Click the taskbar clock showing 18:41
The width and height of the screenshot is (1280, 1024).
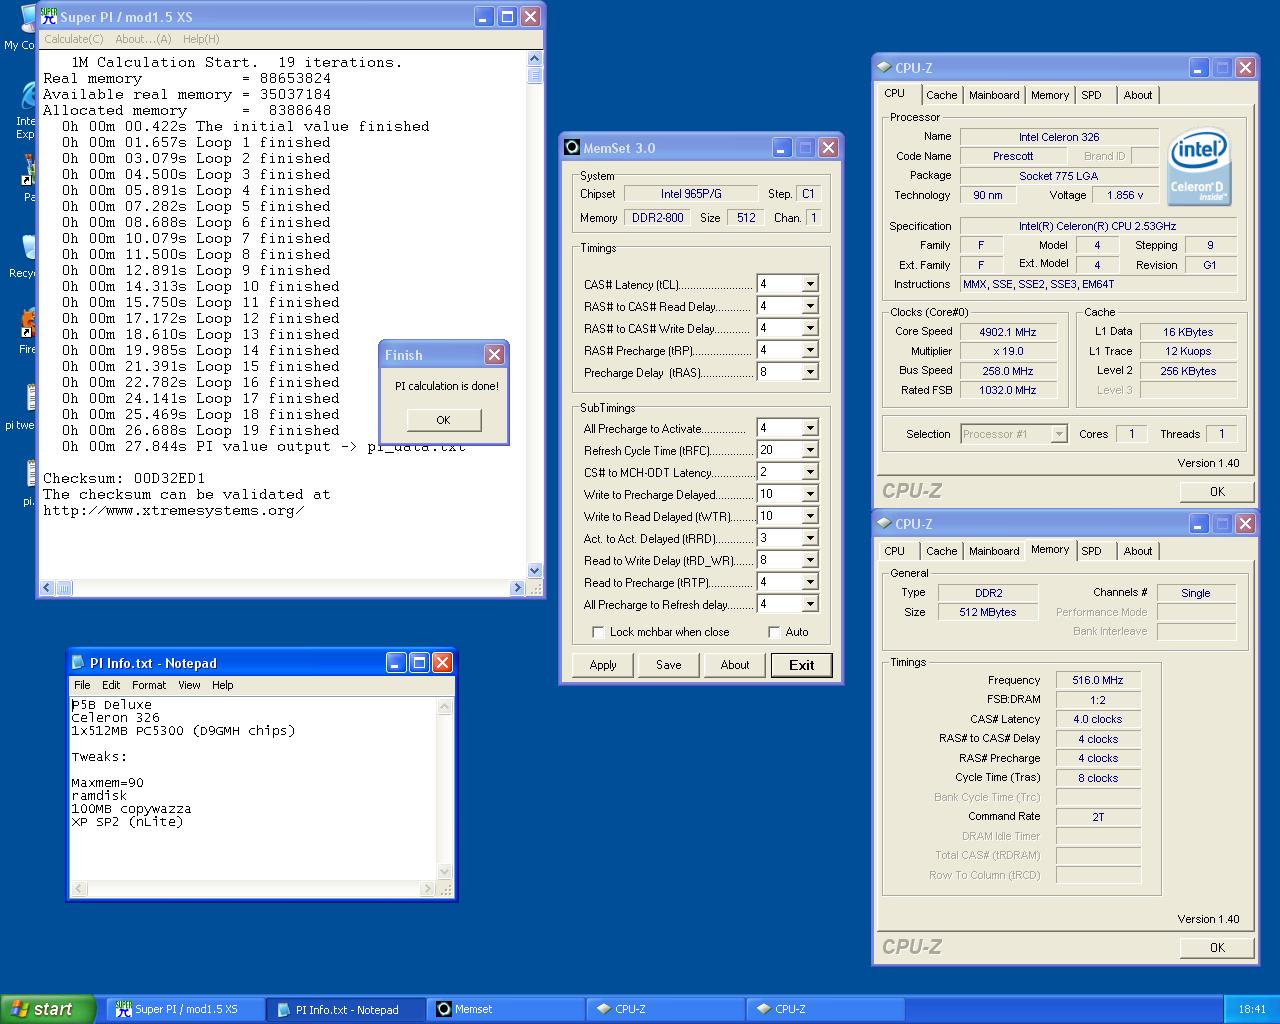1252,1009
